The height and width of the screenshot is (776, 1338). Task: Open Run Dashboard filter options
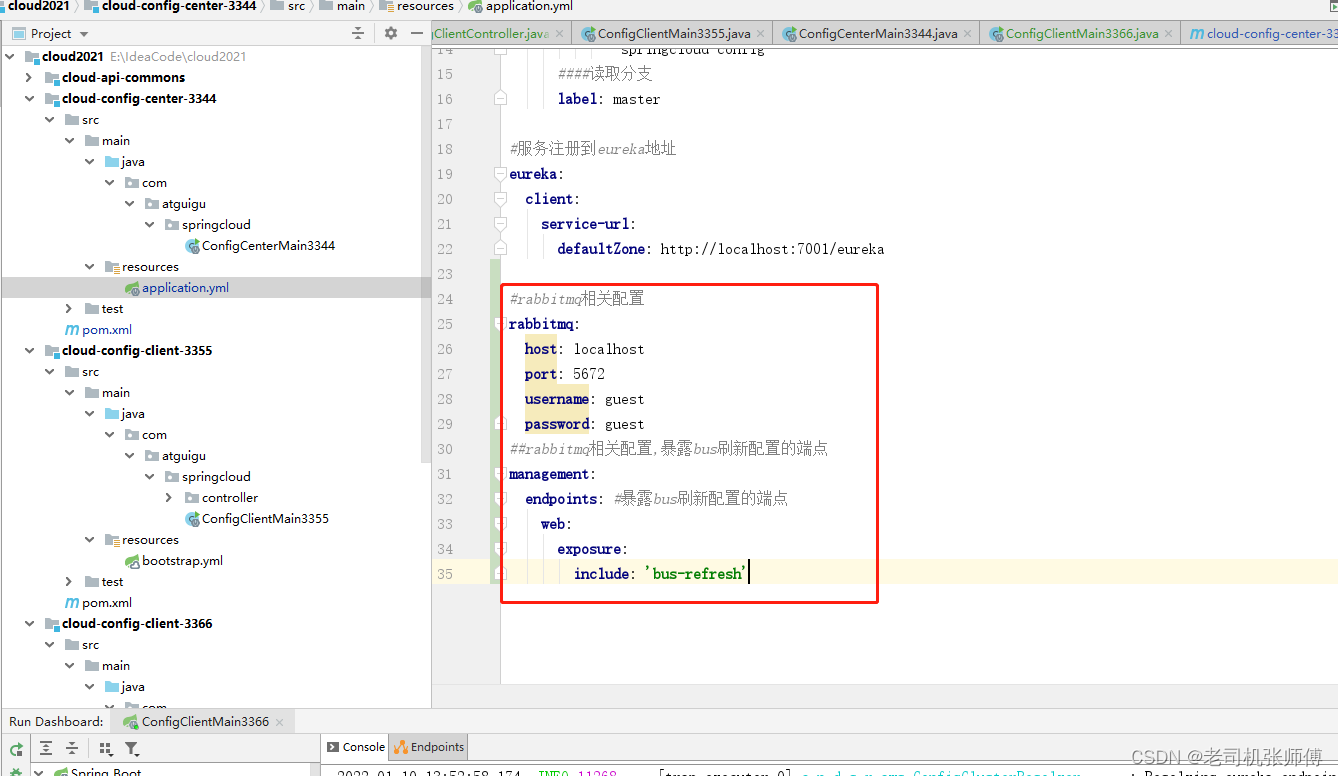[x=132, y=748]
